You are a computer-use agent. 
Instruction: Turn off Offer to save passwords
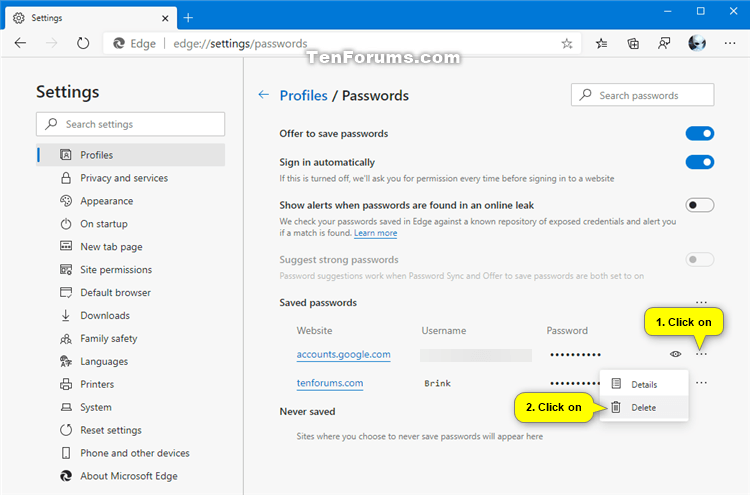click(700, 133)
